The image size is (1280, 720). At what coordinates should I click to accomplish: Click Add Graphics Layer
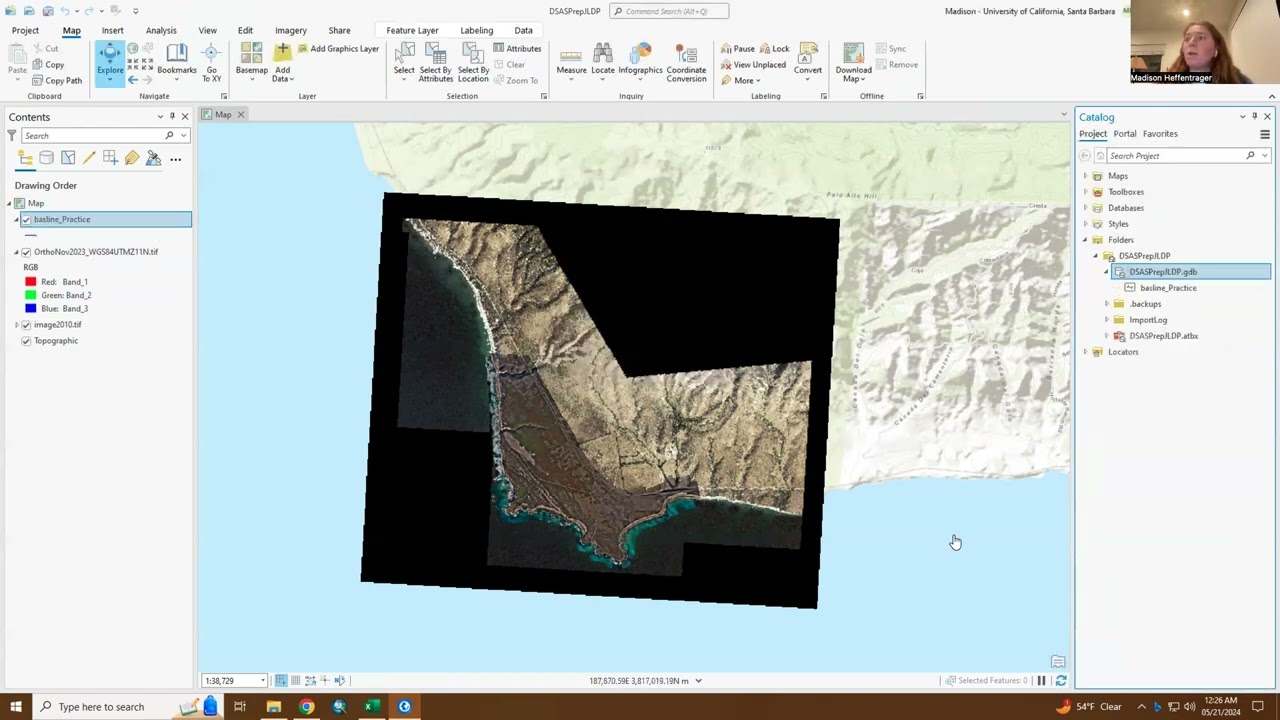tap(337, 49)
